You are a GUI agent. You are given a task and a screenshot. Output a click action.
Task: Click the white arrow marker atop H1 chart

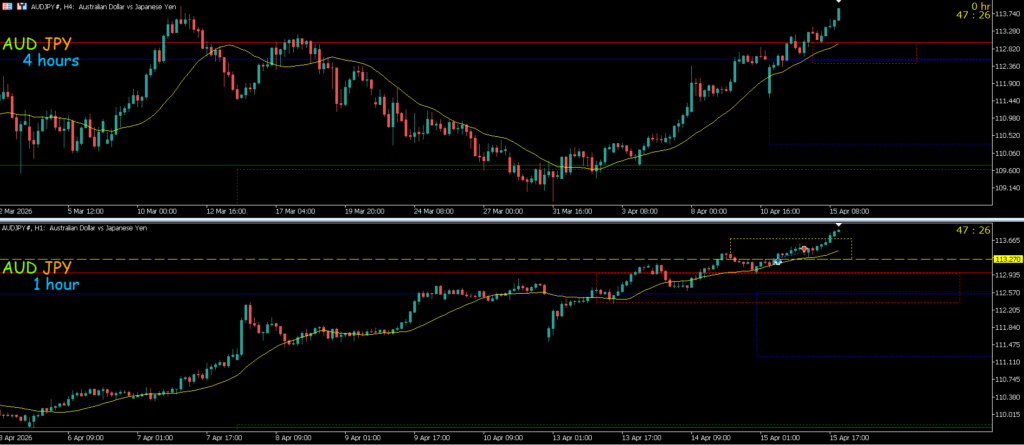pos(838,226)
